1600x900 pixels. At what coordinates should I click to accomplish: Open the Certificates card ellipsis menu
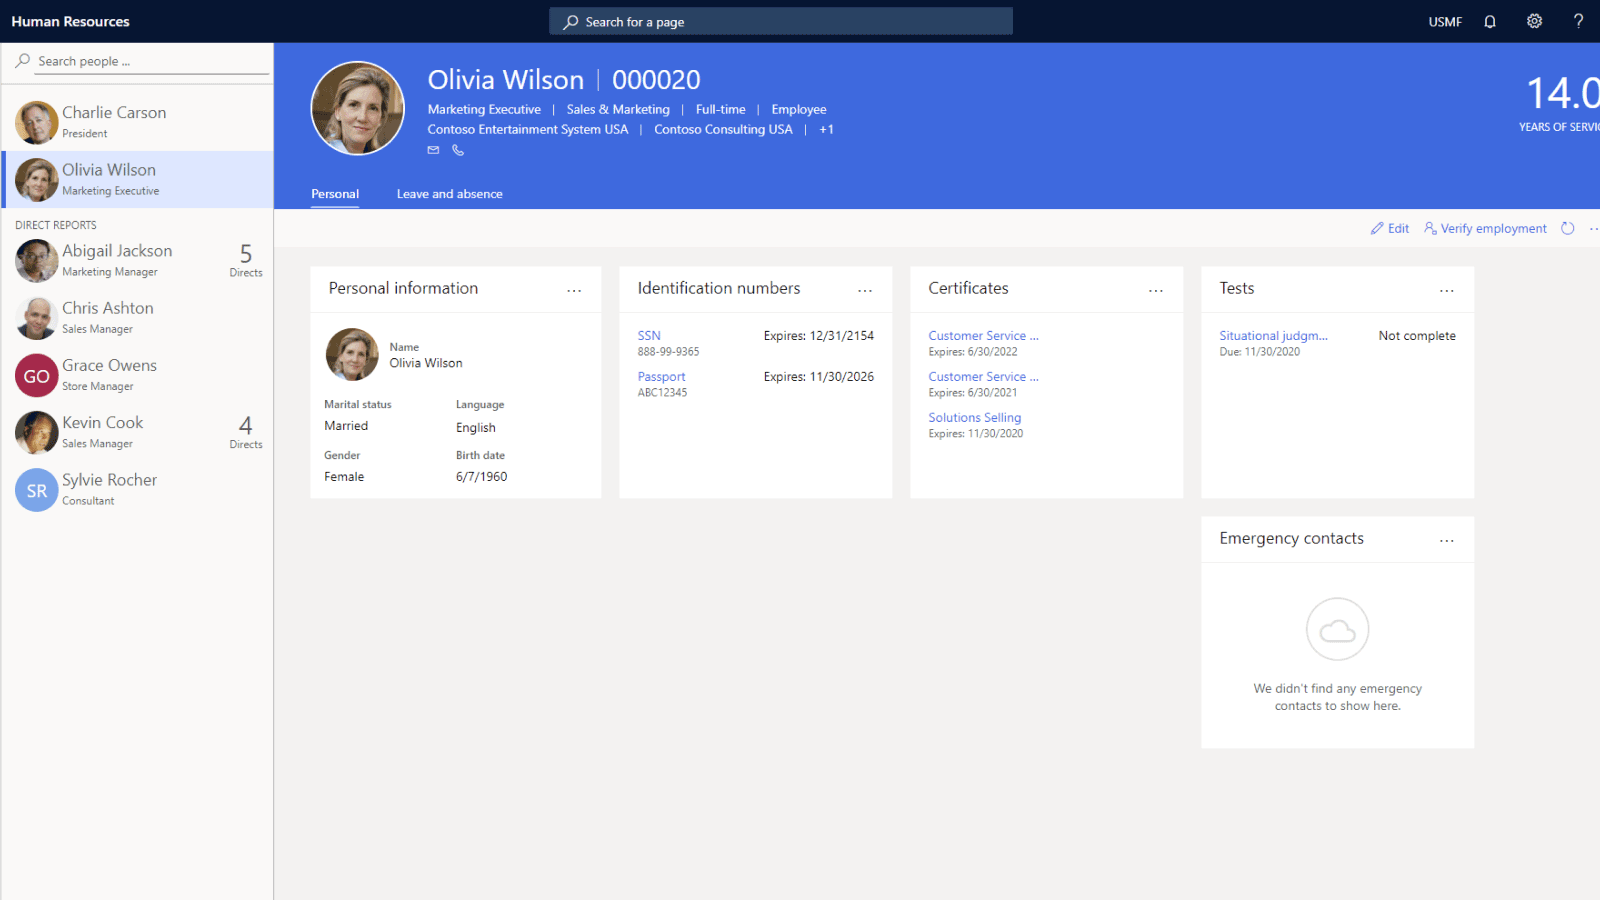1156,290
